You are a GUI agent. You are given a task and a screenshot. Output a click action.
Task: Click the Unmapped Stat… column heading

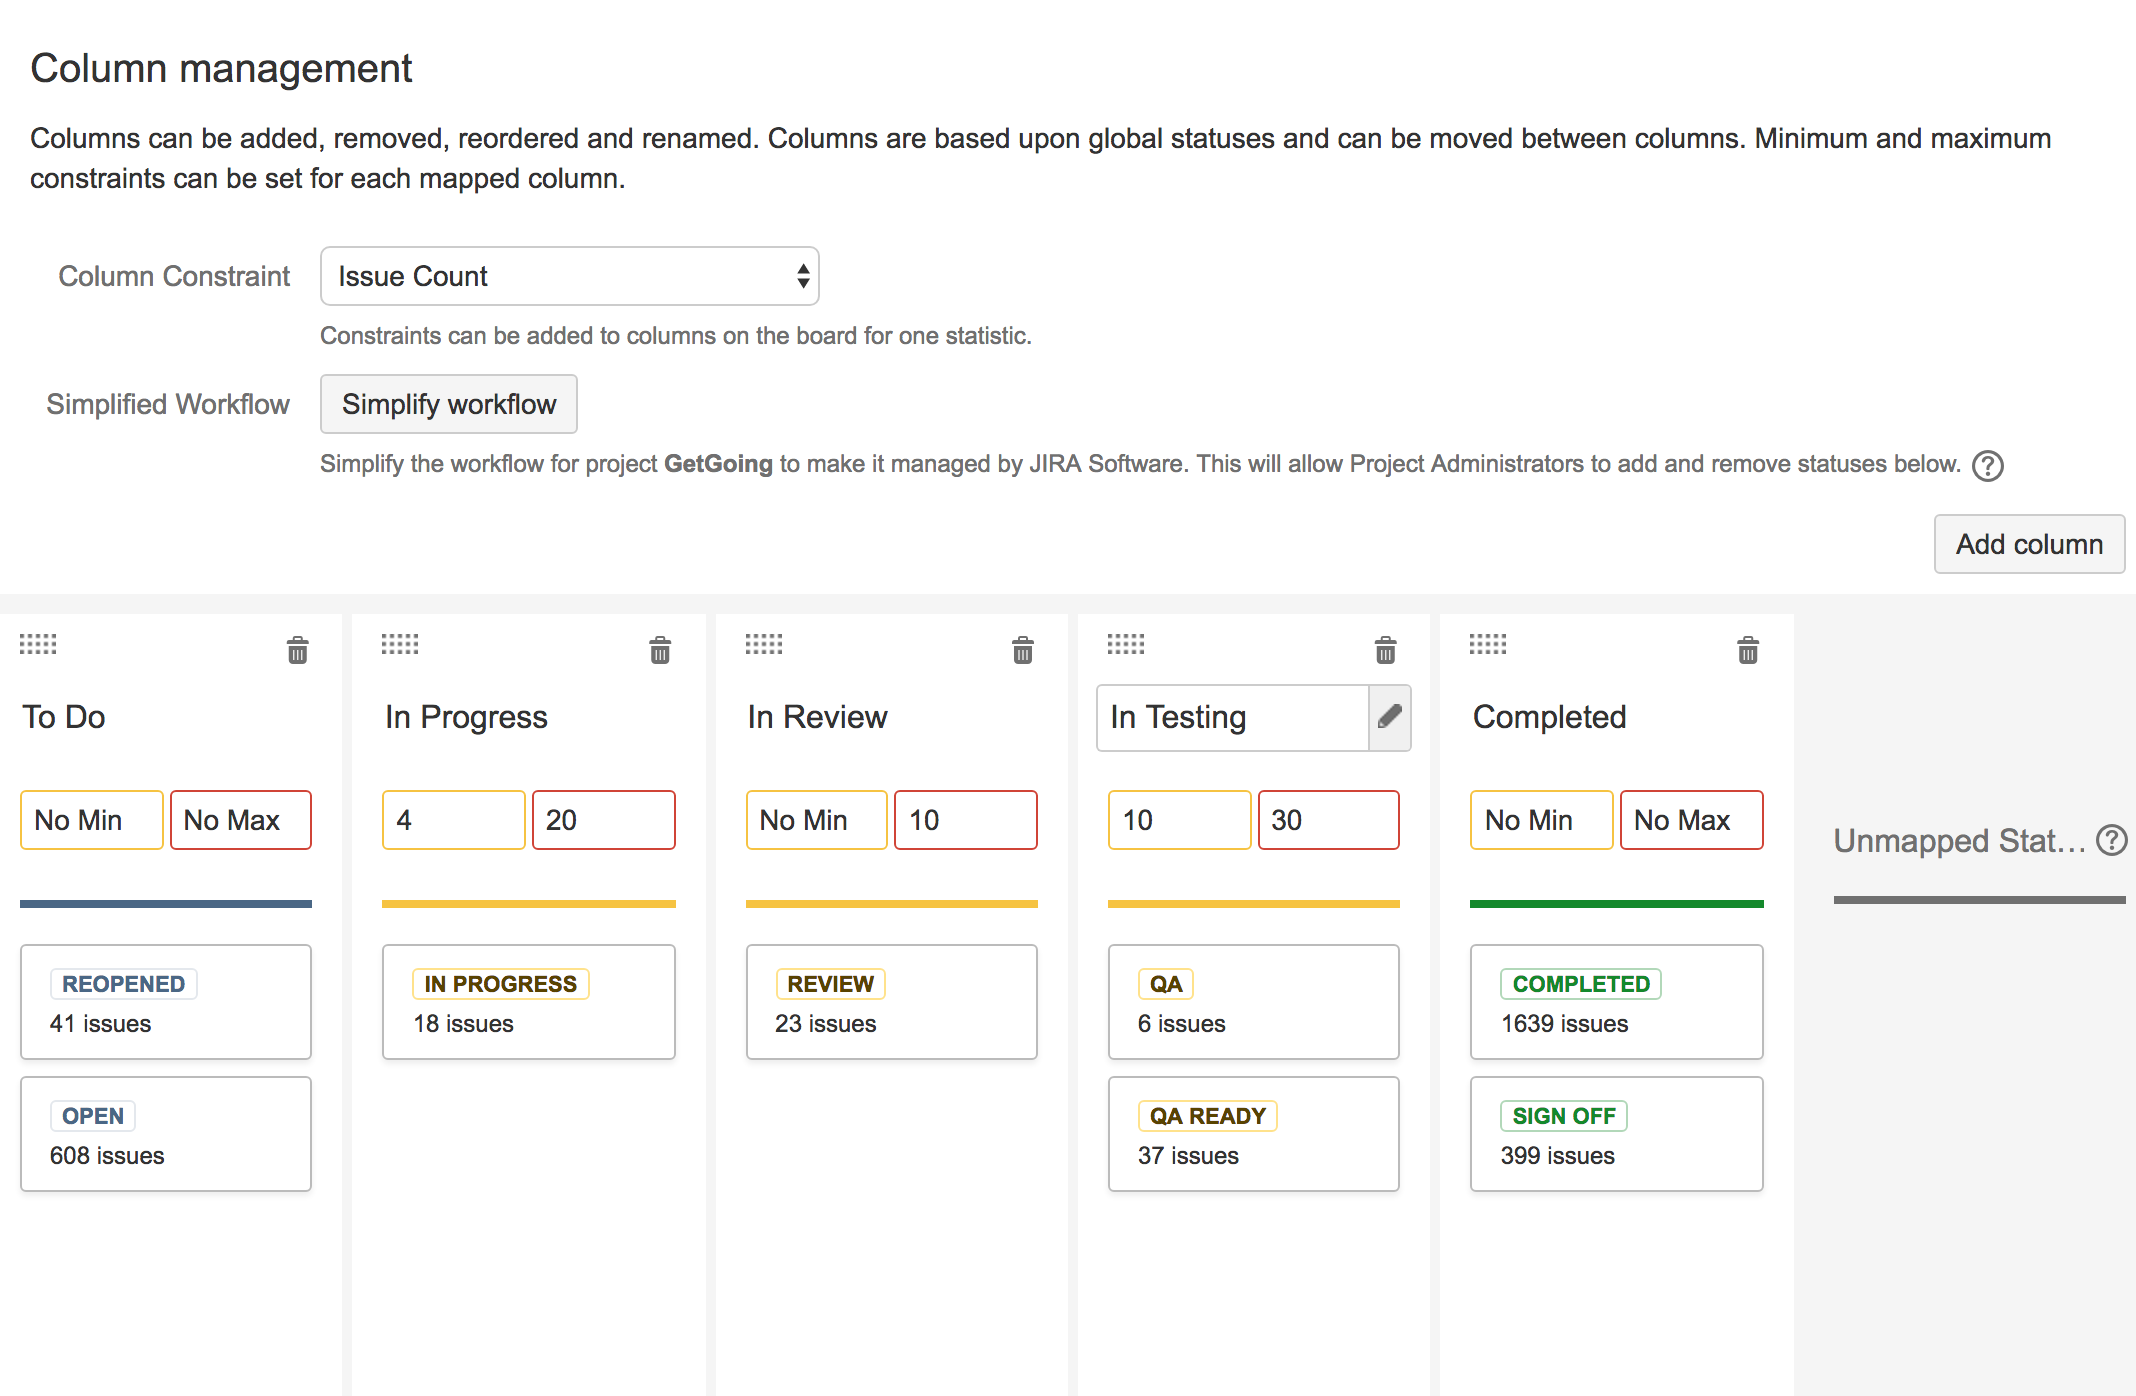coord(1960,841)
